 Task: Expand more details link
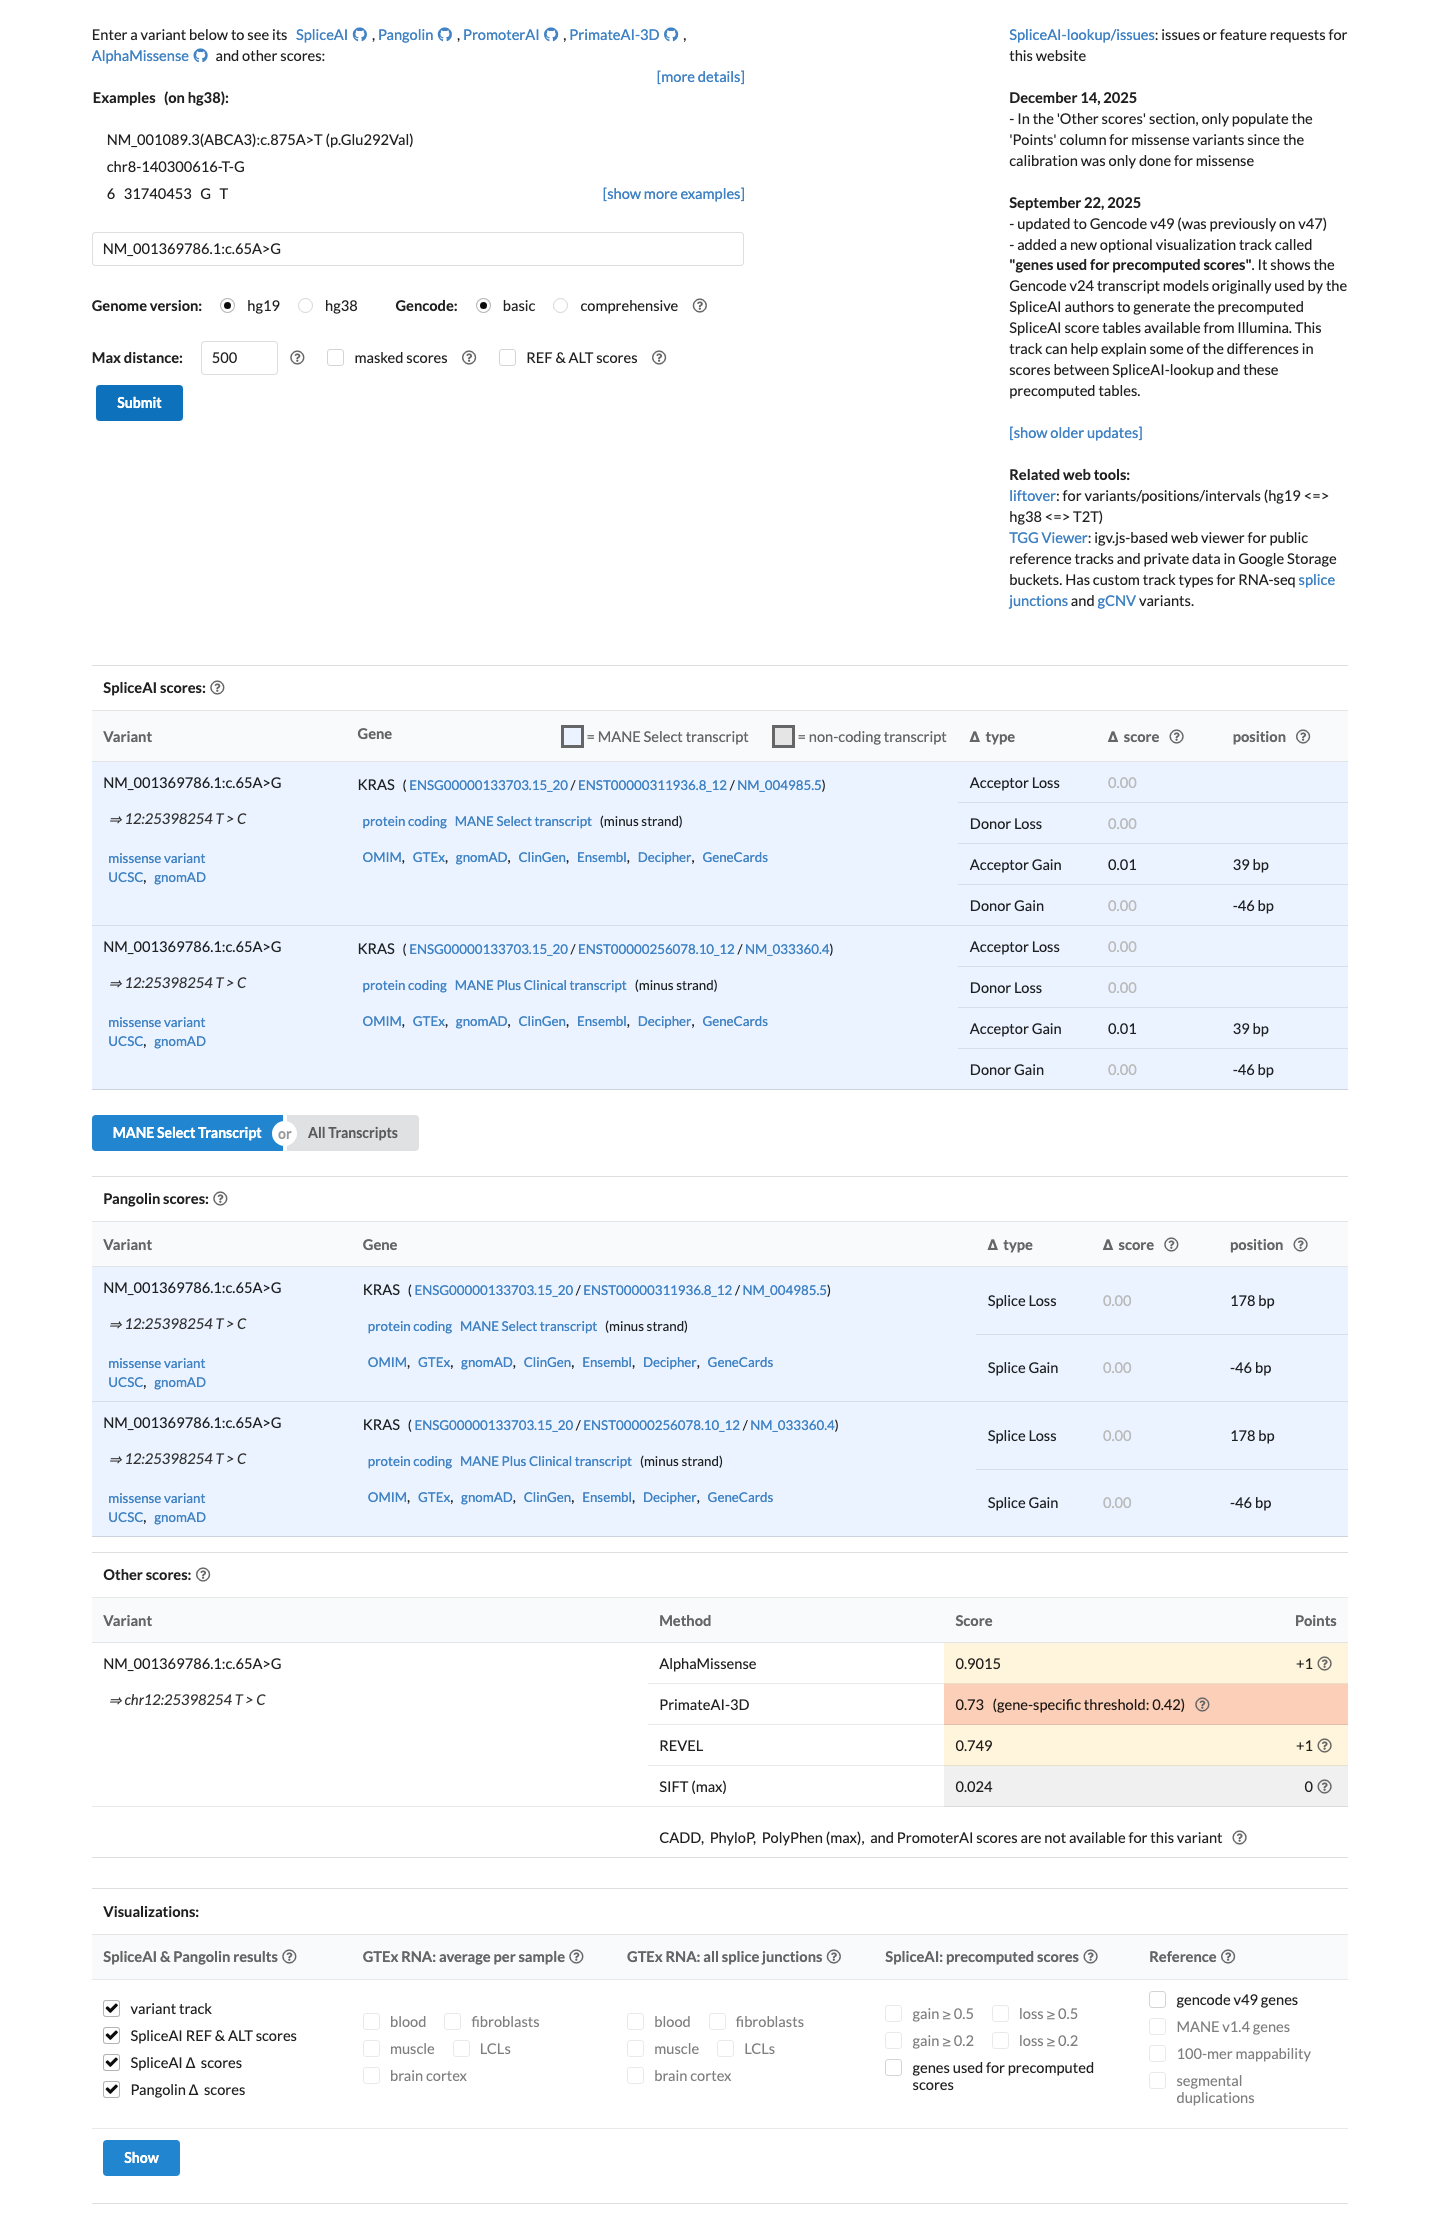tap(700, 77)
